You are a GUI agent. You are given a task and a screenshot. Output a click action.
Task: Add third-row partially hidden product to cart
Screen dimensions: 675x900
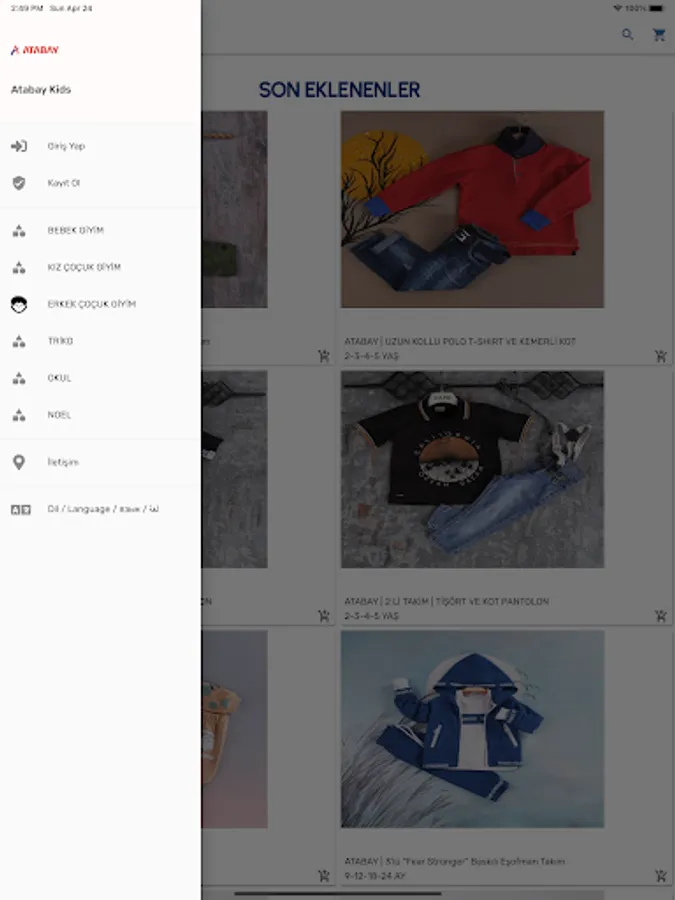tap(324, 876)
